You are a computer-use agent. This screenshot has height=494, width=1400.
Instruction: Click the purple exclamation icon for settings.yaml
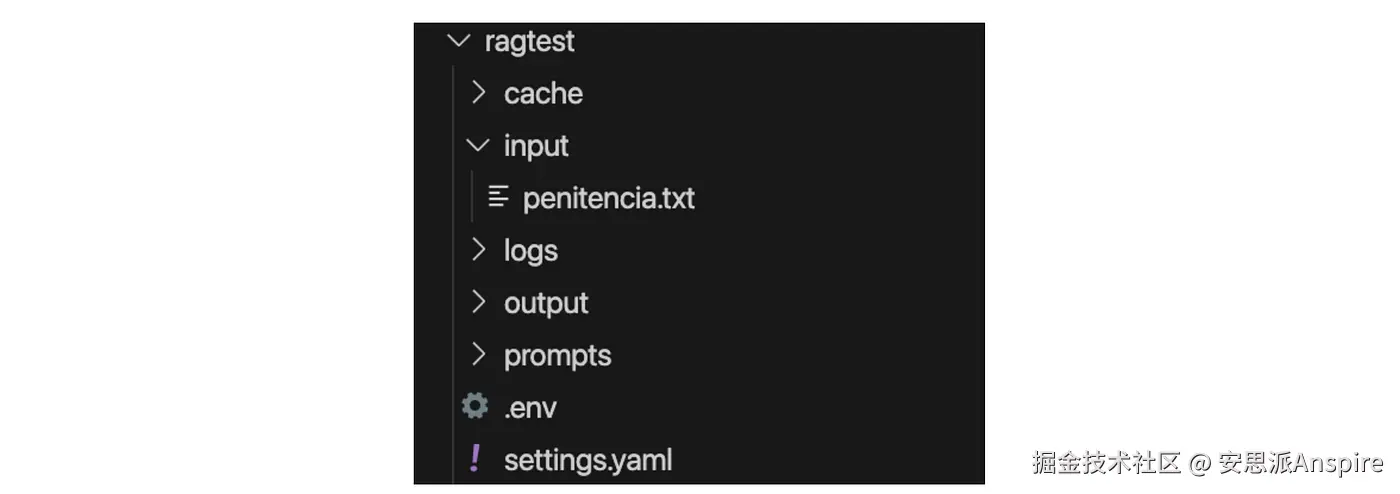click(475, 459)
